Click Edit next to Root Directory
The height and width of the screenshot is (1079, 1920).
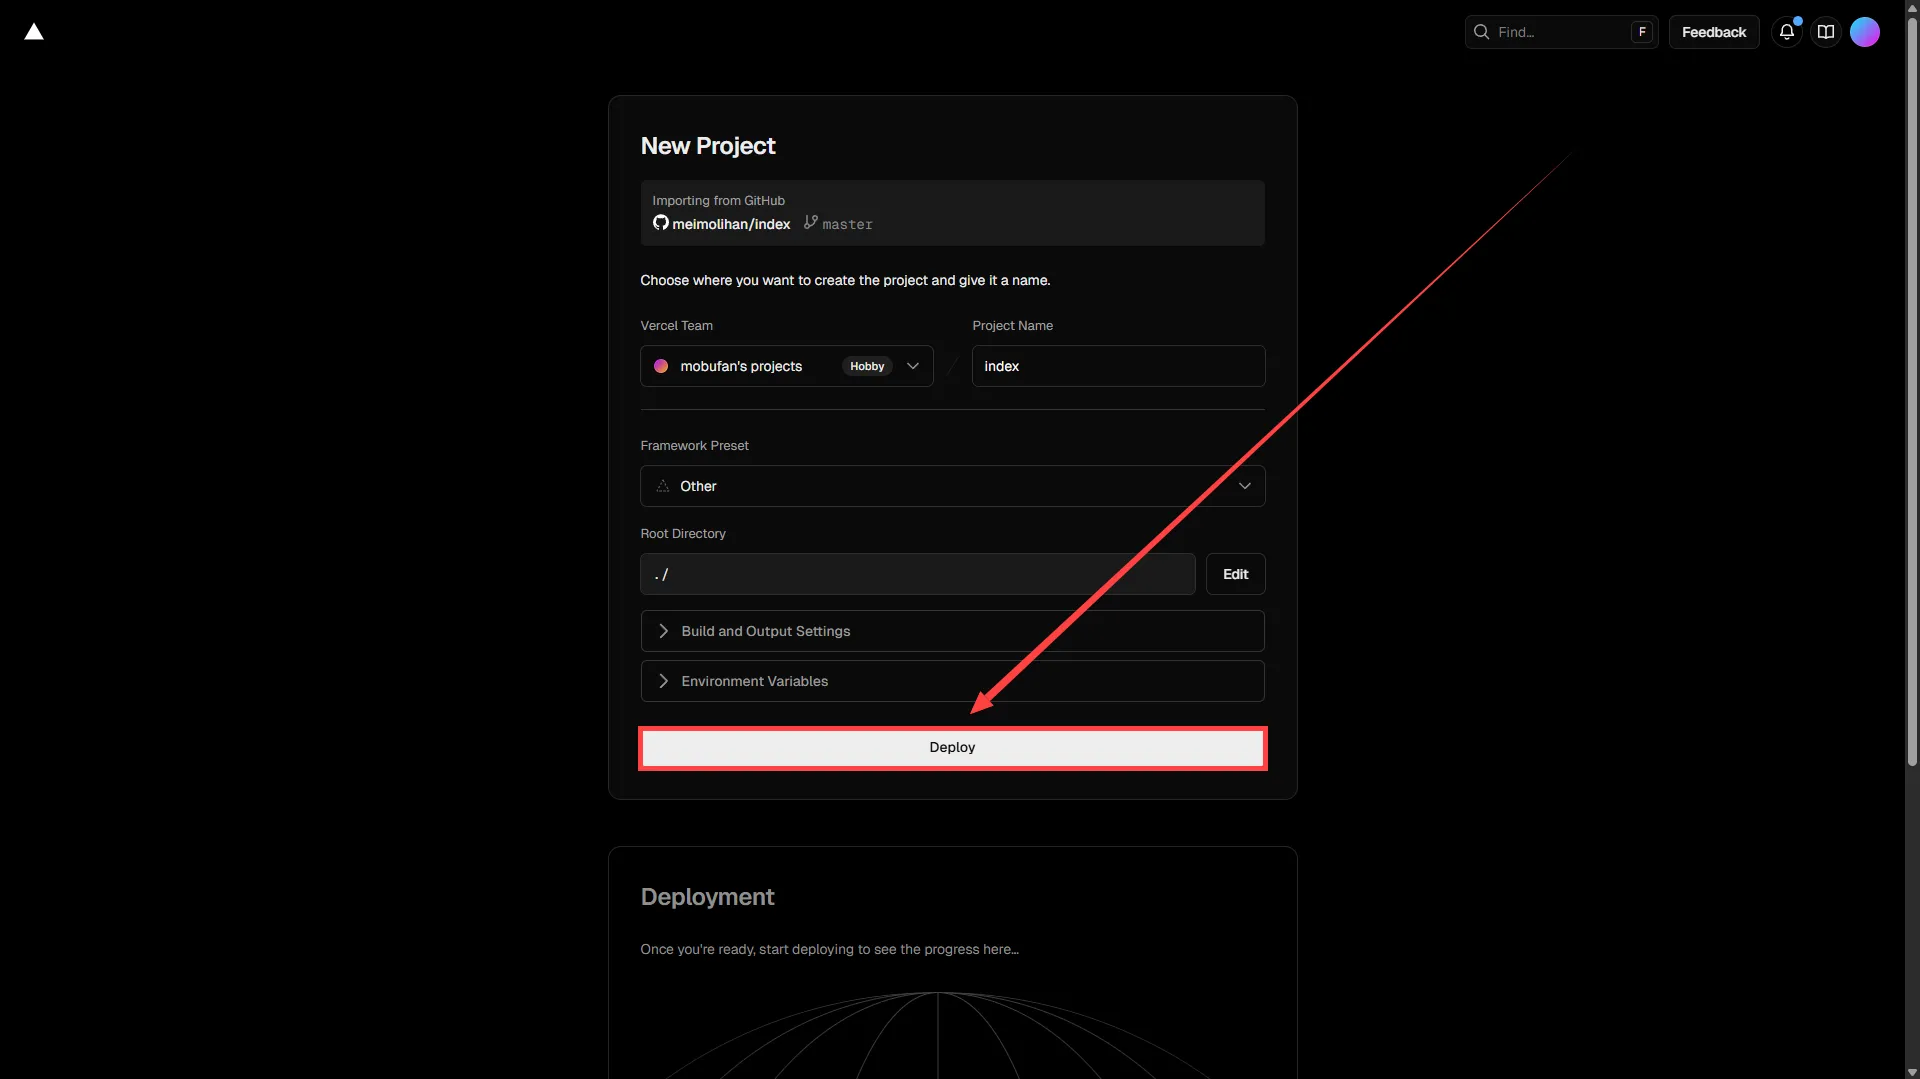[x=1235, y=574]
